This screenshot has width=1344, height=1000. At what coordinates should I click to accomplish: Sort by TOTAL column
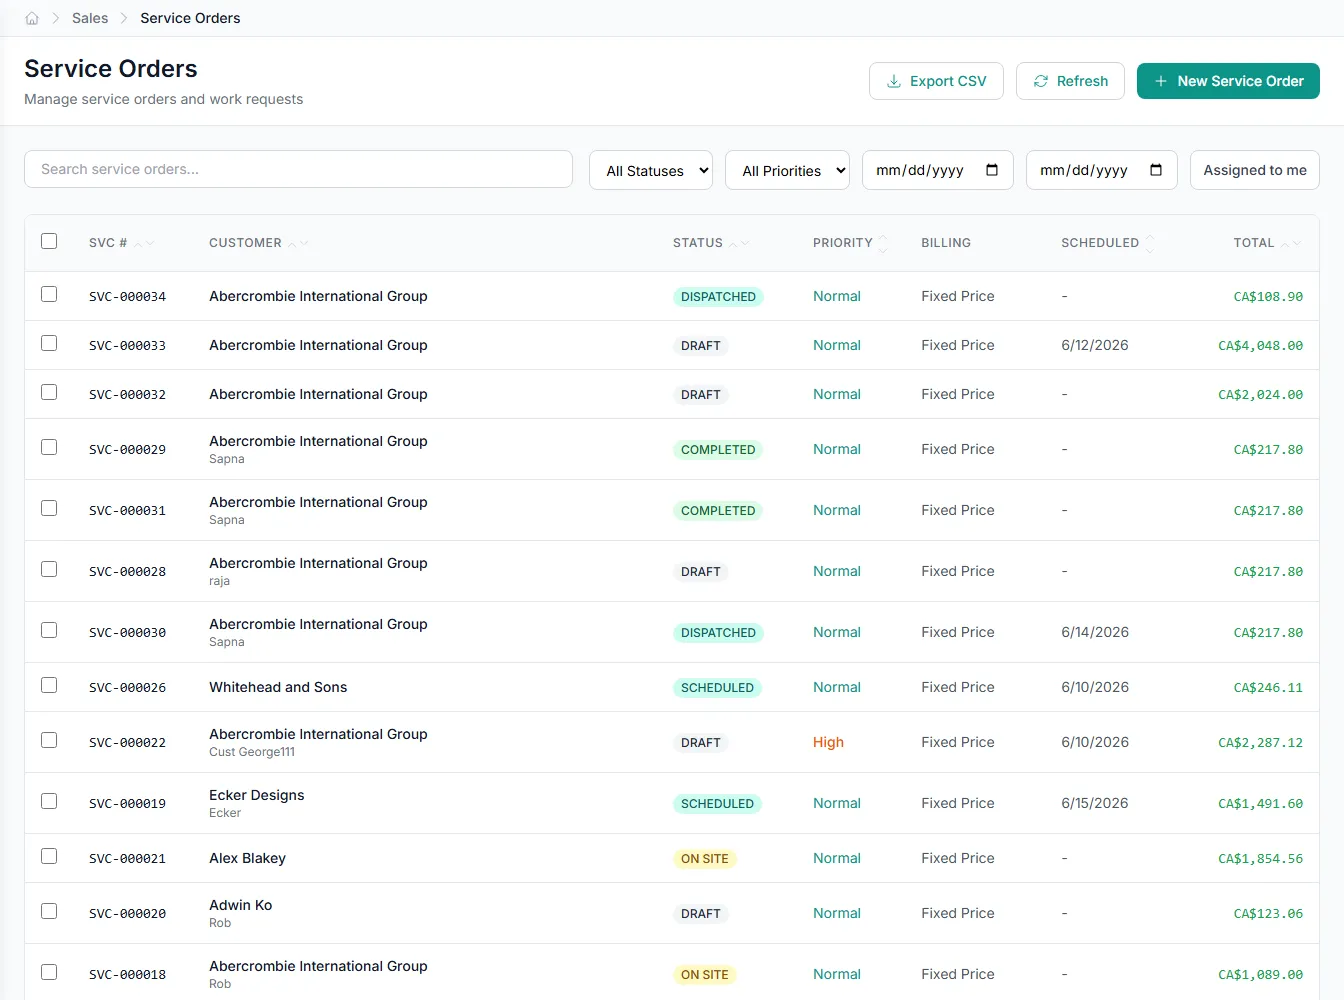coord(1267,243)
